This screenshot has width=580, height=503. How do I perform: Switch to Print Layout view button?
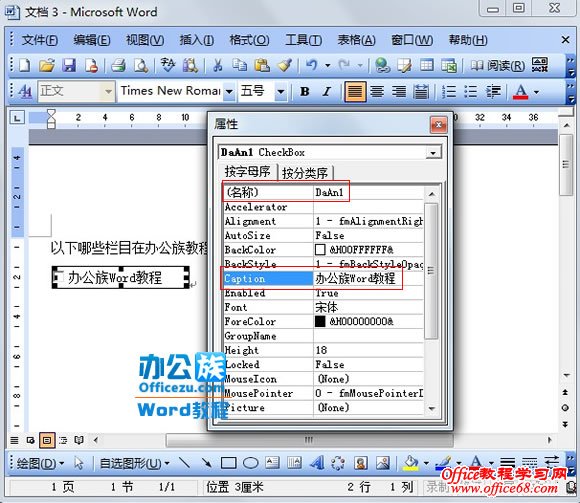pyautogui.click(x=47, y=440)
